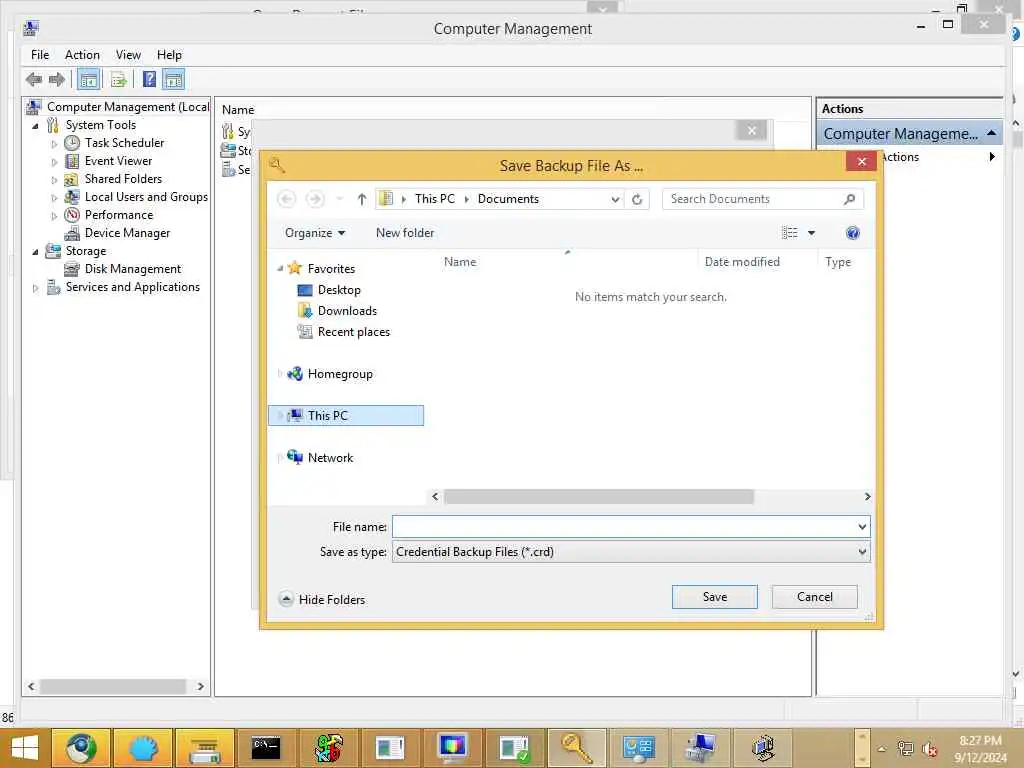
Task: Collapse the System Tools tree node
Action: point(35,125)
